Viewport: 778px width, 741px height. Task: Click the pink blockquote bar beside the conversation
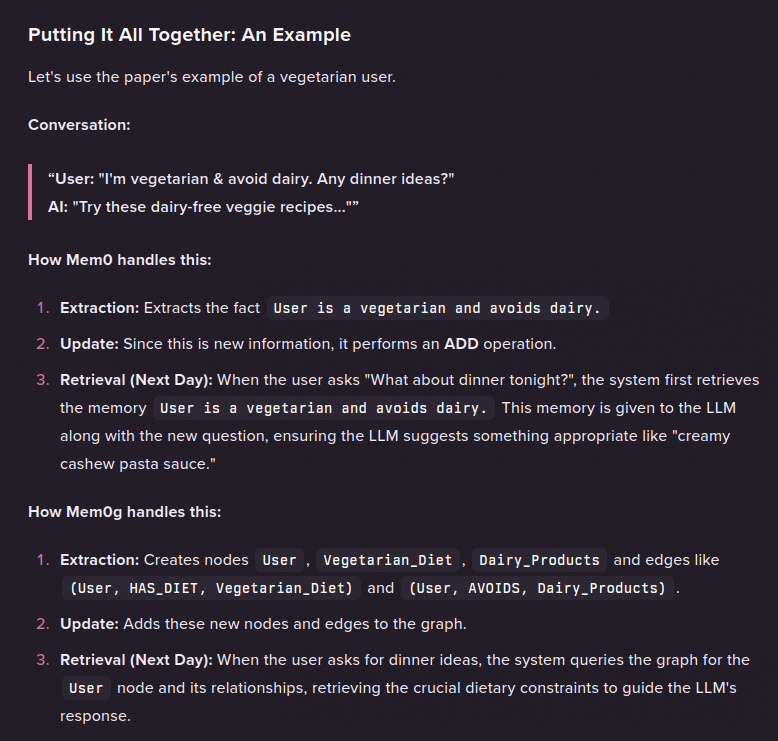coord(30,192)
